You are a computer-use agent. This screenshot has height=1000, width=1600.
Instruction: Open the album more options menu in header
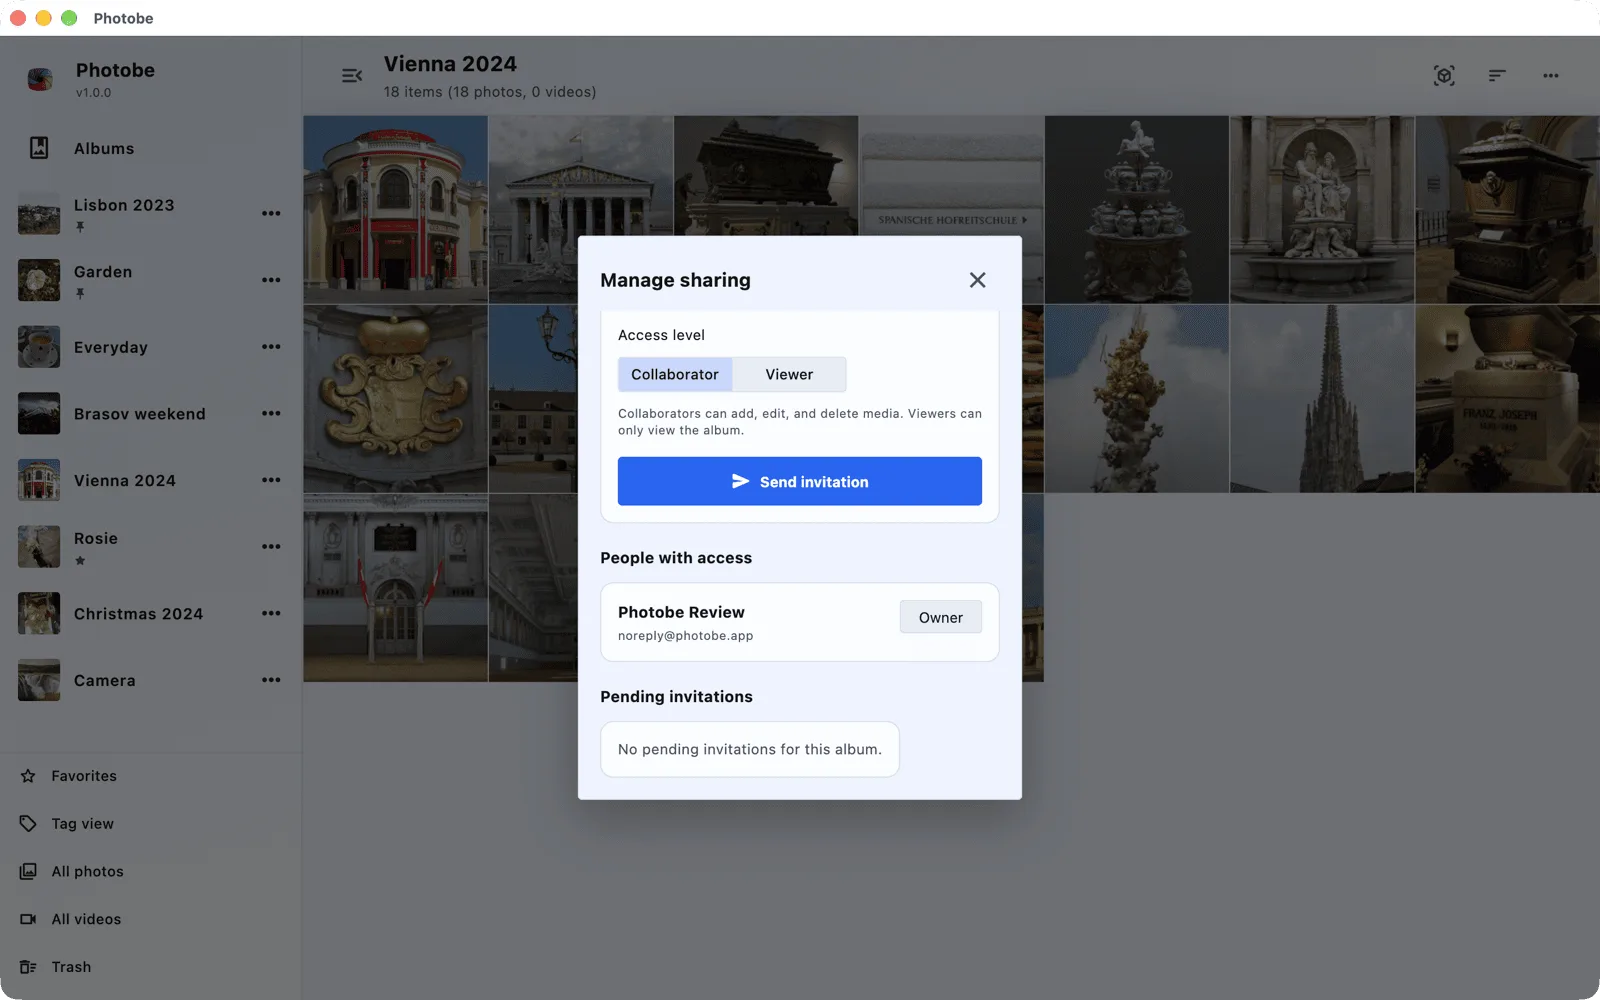click(1550, 76)
